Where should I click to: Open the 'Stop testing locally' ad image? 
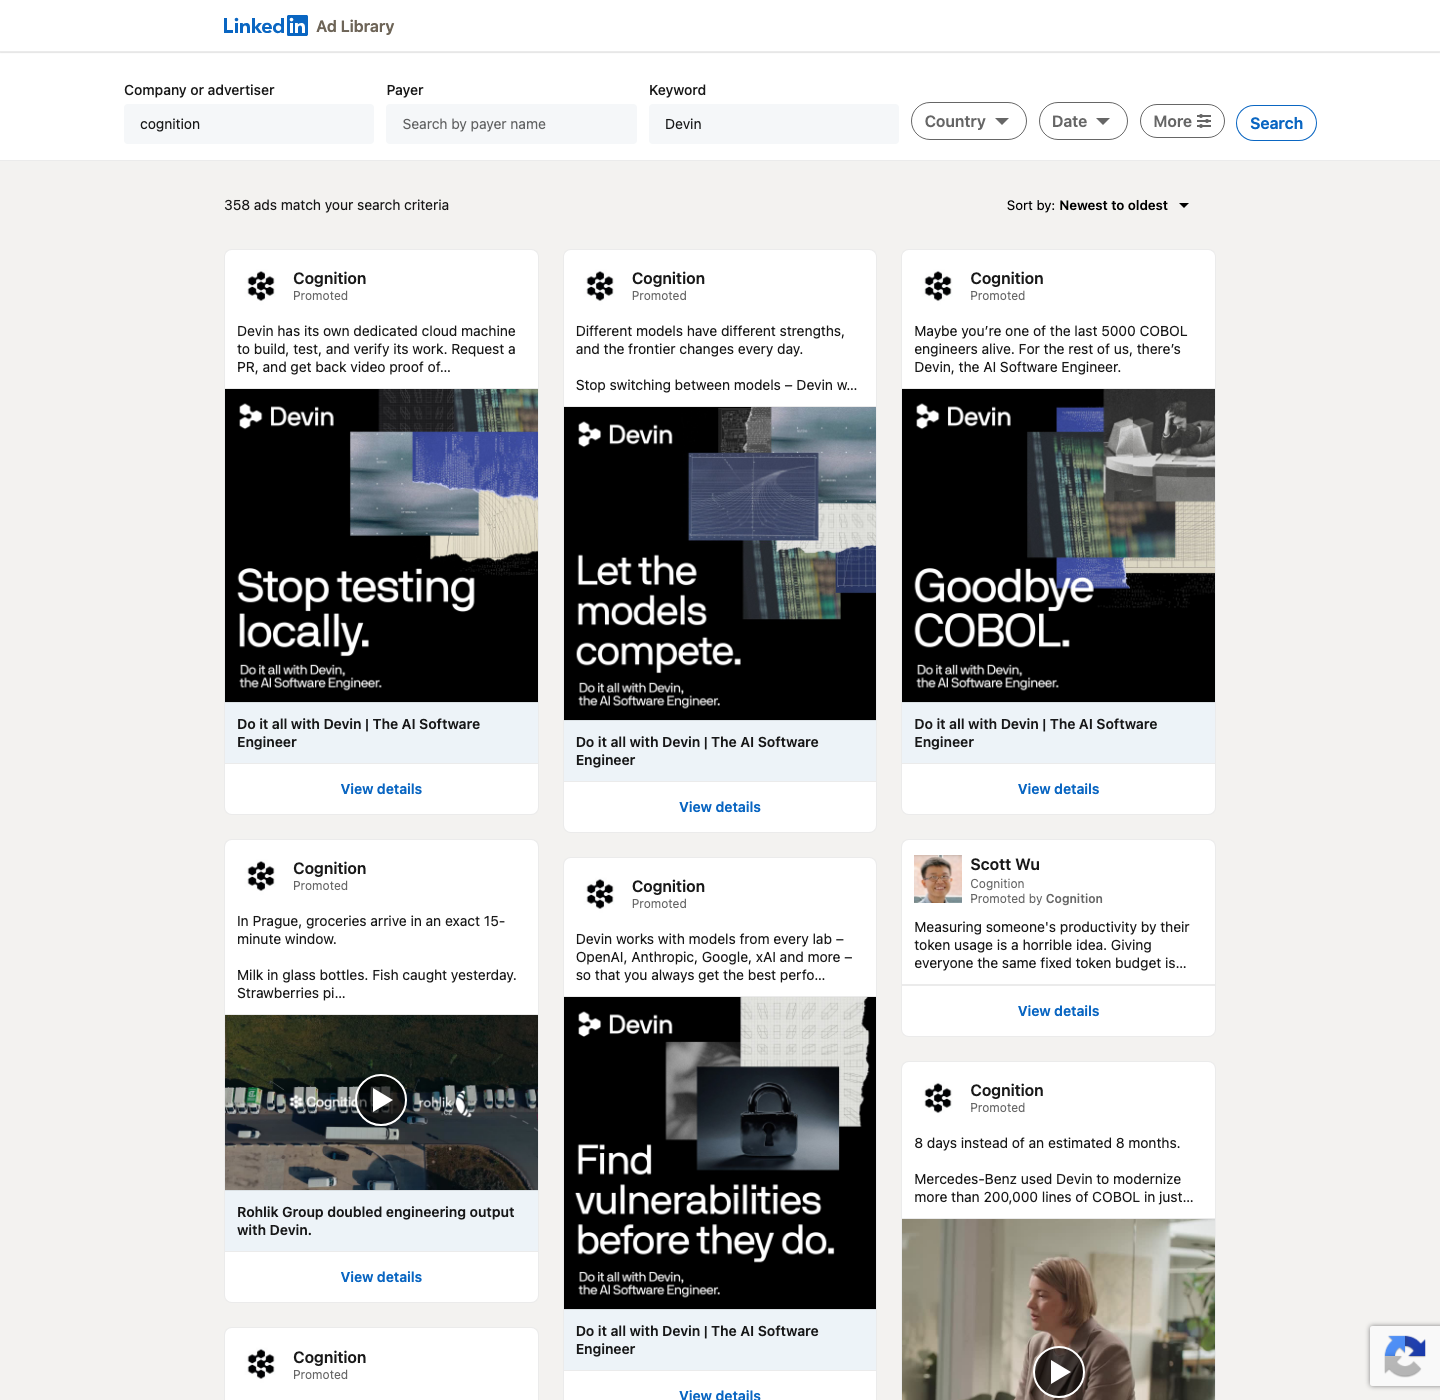381,545
